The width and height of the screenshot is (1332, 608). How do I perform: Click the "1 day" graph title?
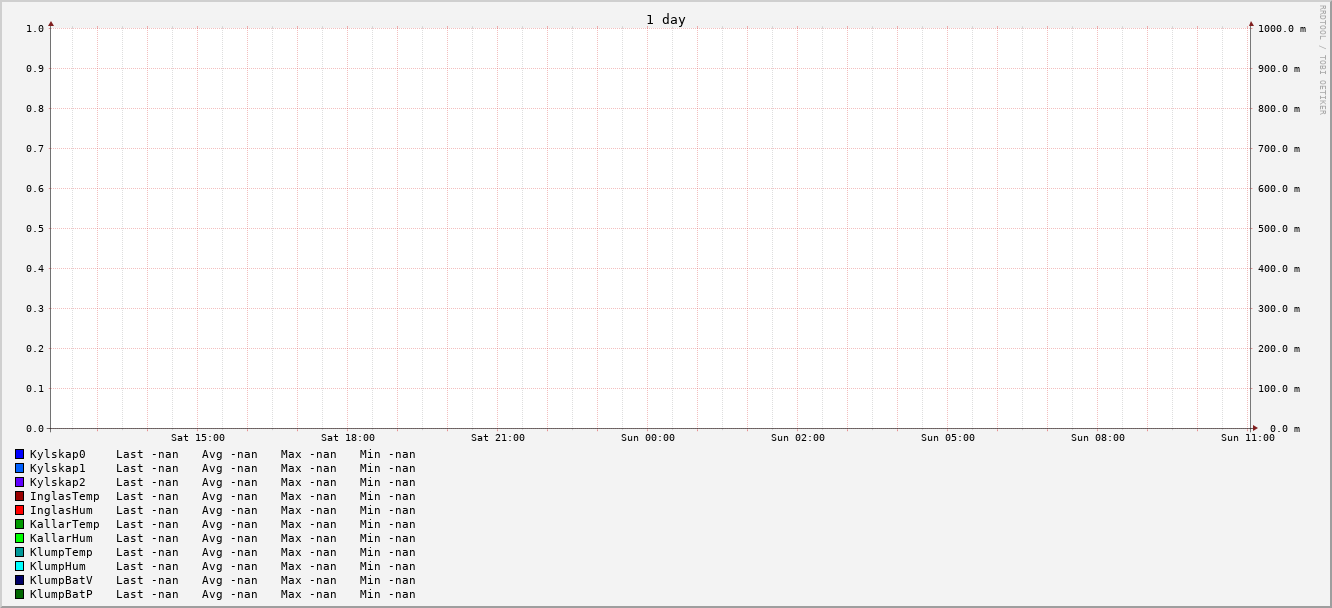665,19
